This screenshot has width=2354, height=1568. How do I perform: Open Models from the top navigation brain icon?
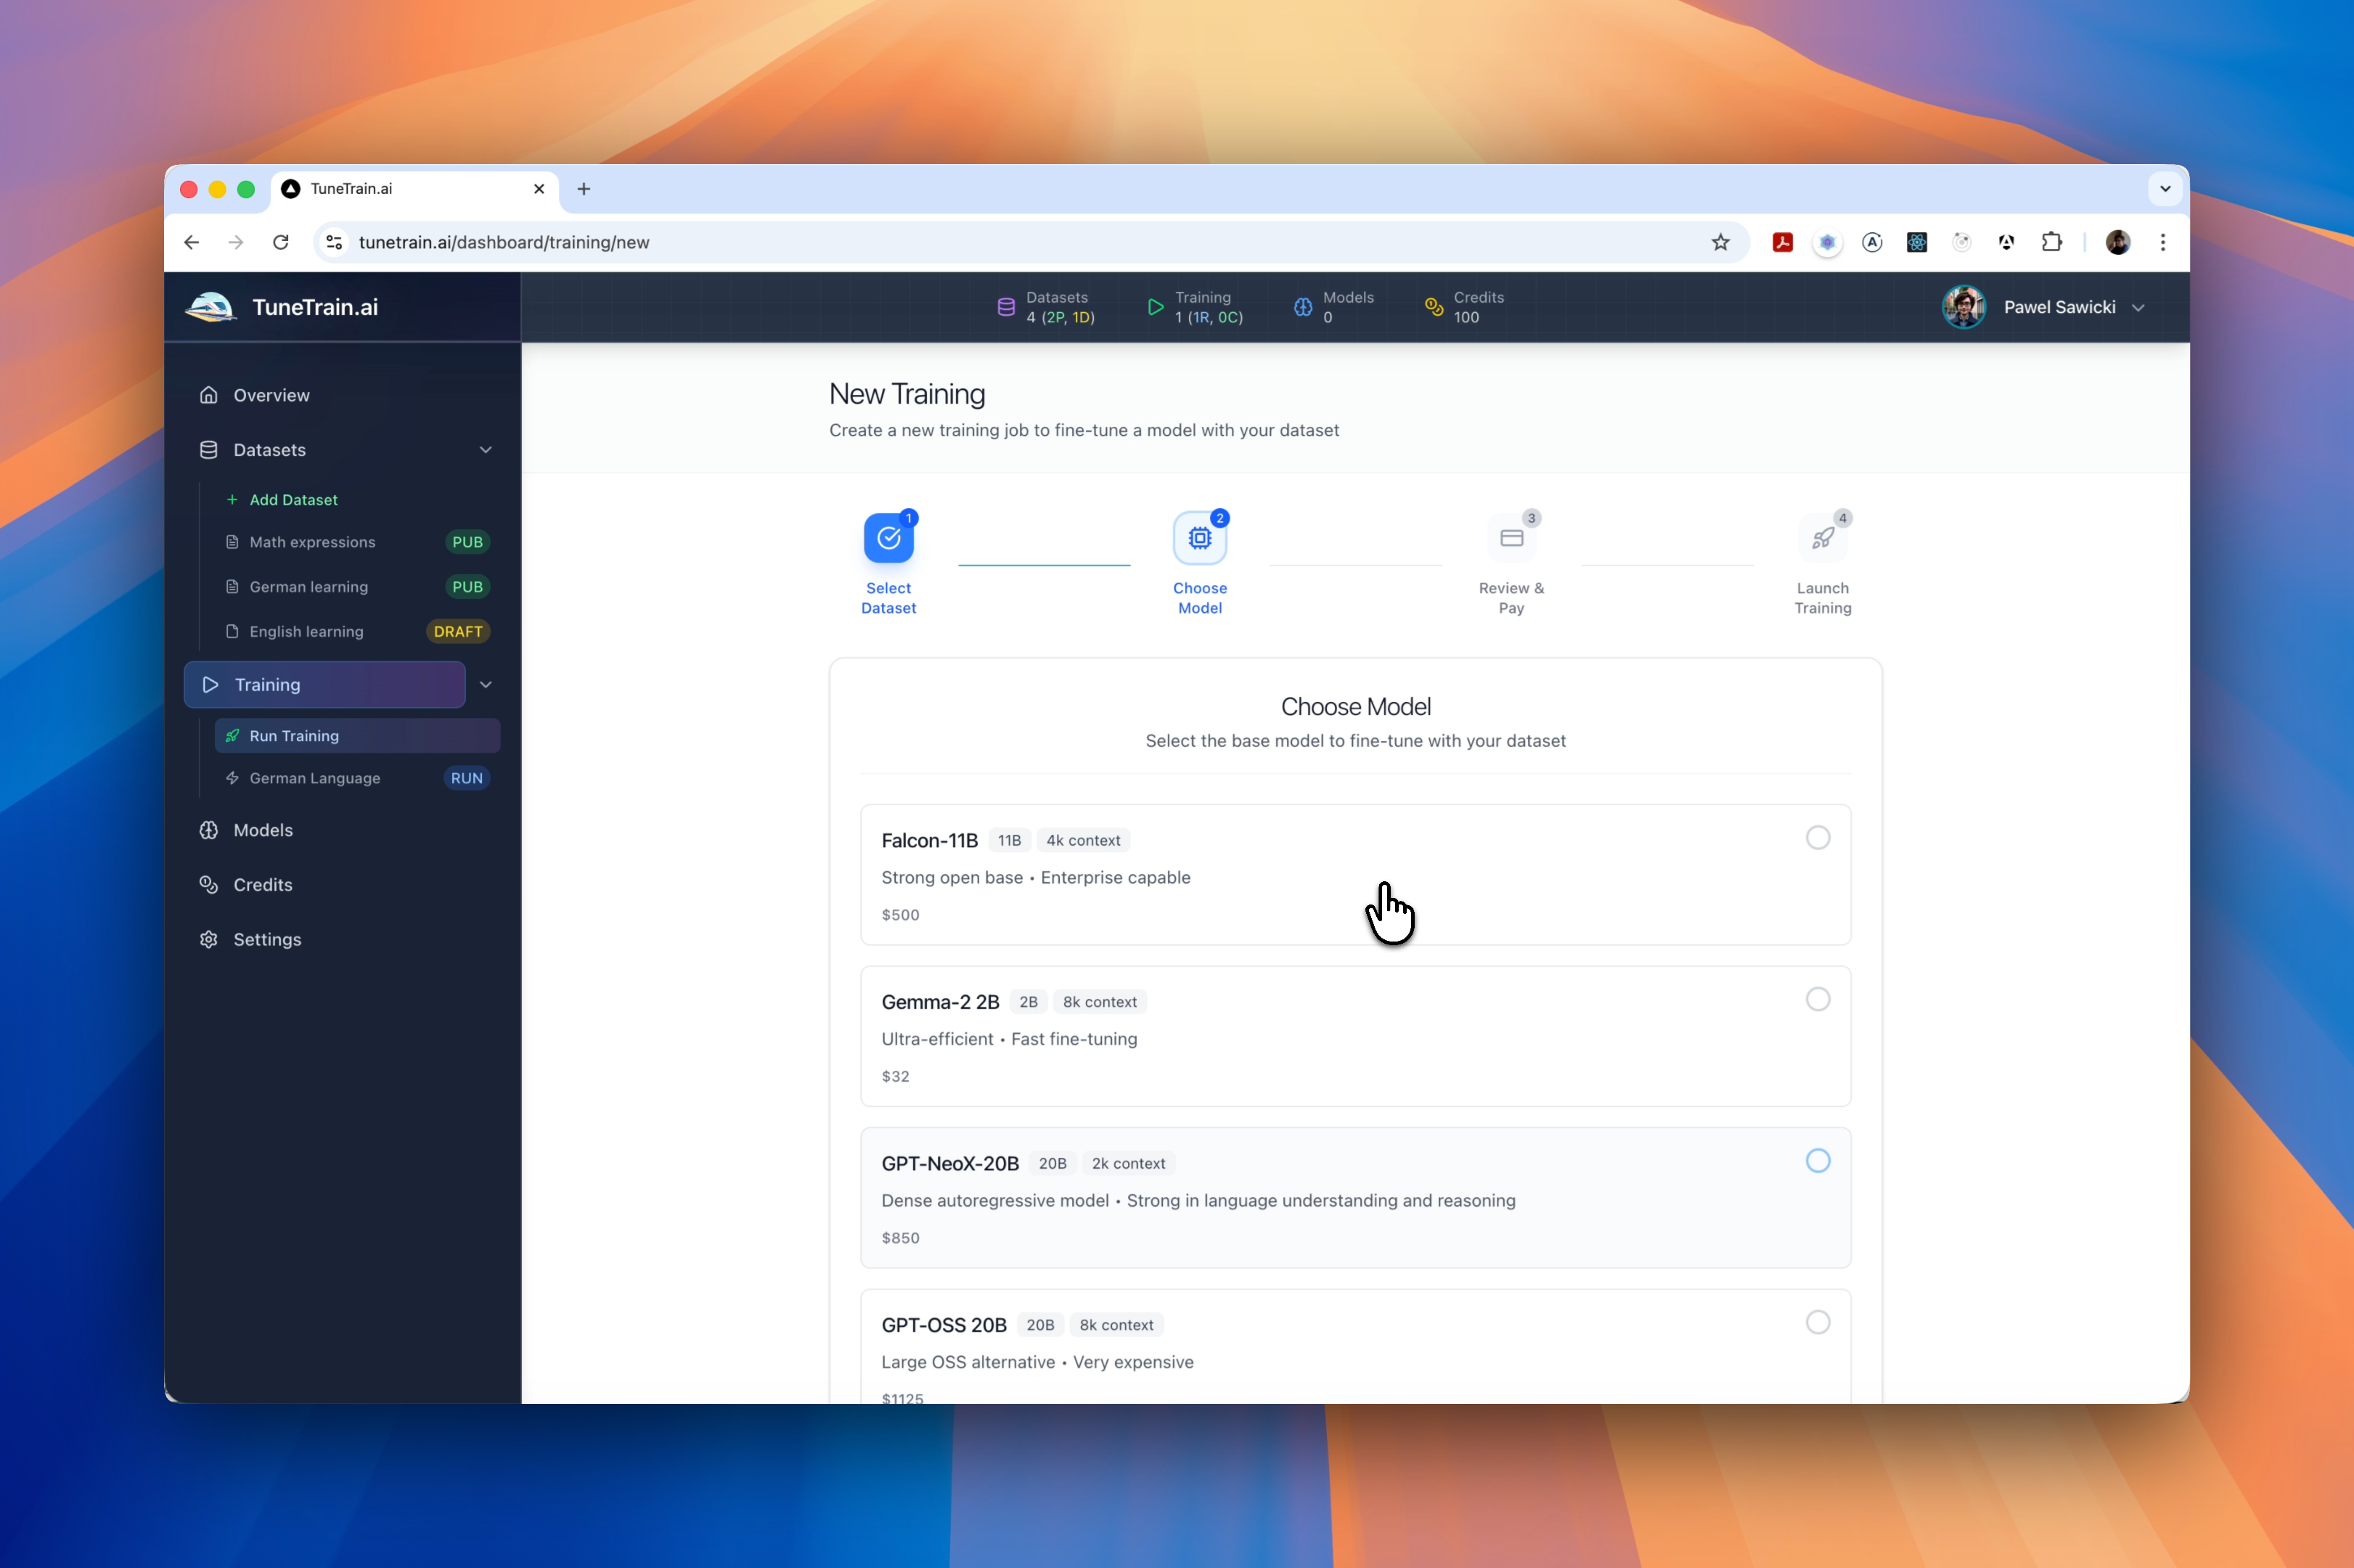(x=1303, y=307)
